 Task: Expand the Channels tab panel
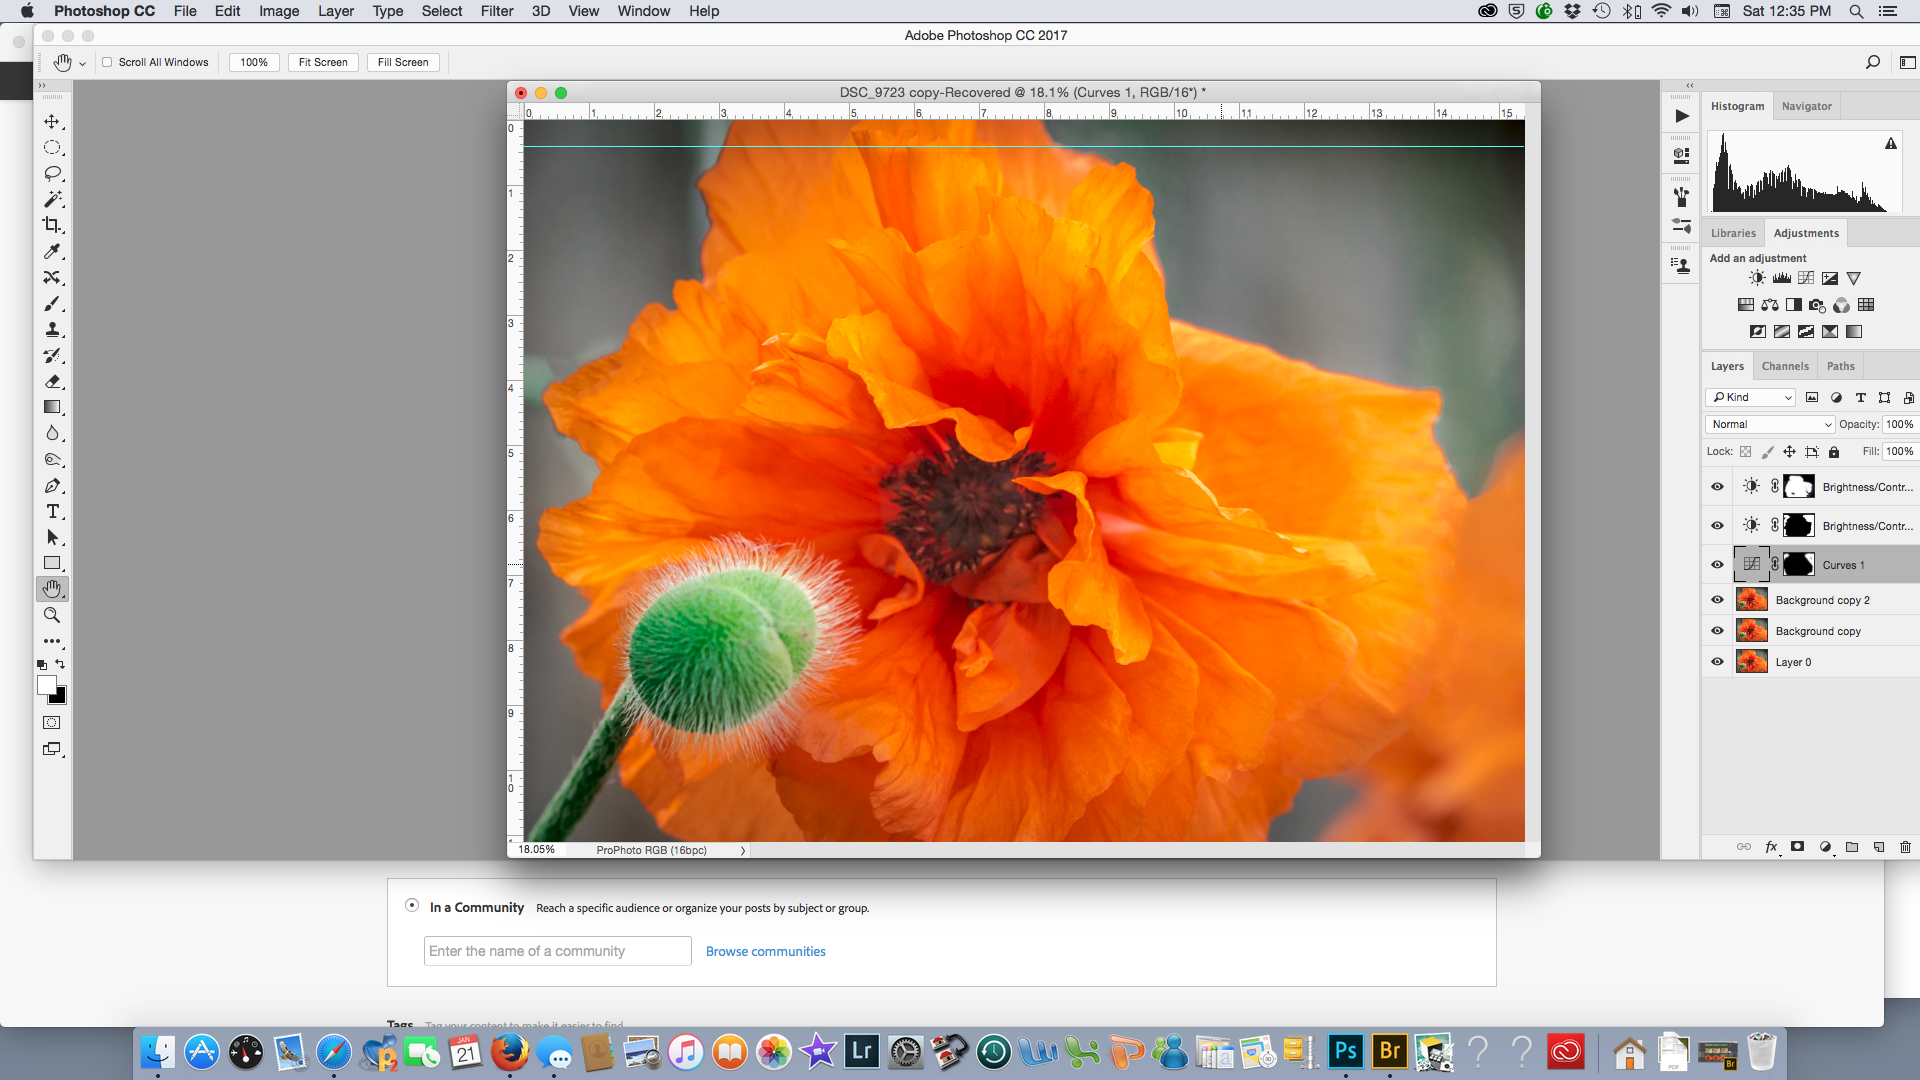point(1785,365)
